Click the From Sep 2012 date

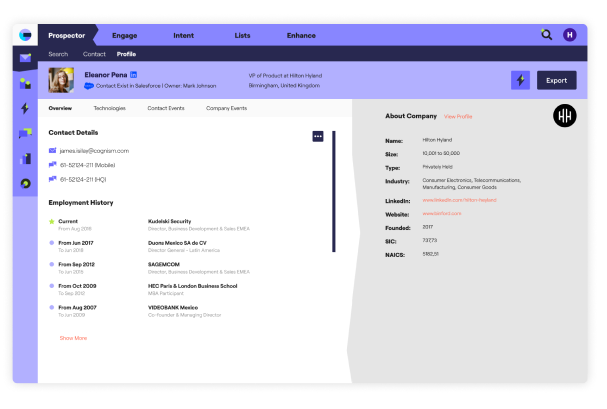(76, 265)
